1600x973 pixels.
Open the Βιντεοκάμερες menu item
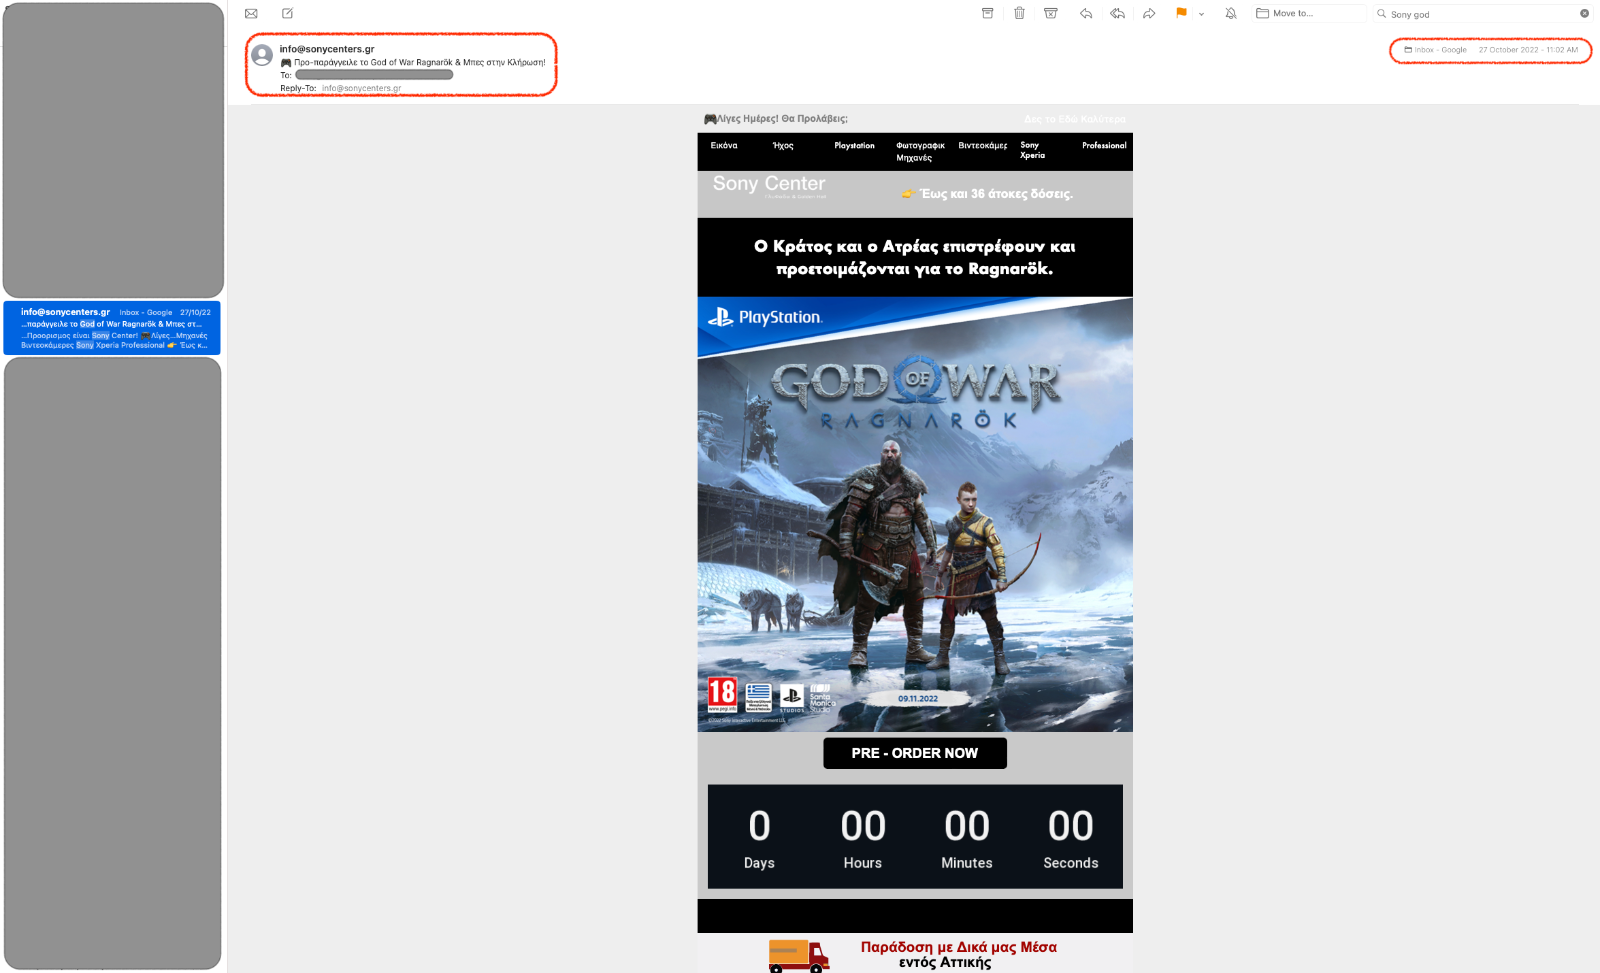983,146
